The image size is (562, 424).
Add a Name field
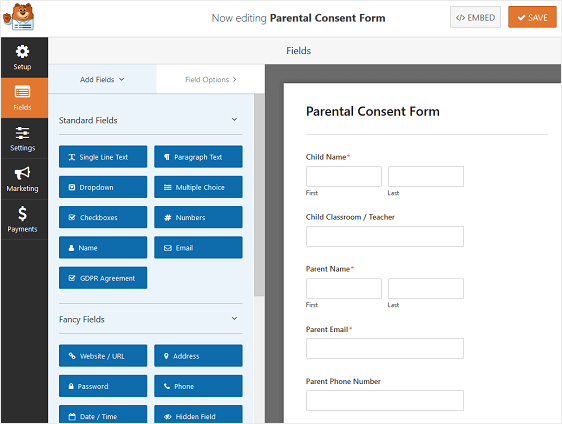[103, 247]
